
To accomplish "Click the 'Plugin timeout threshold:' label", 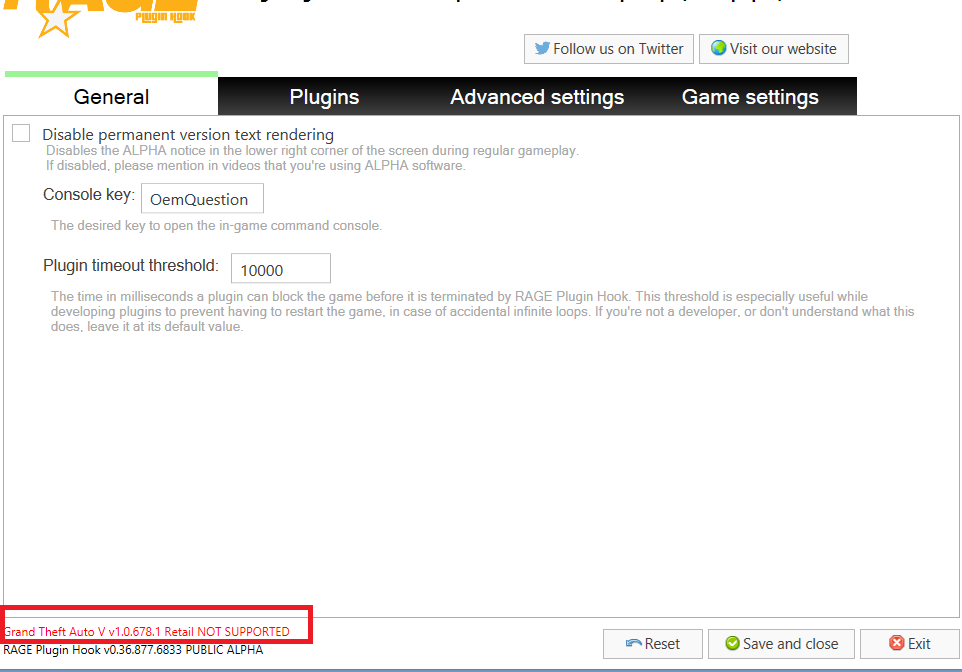I will (x=131, y=265).
